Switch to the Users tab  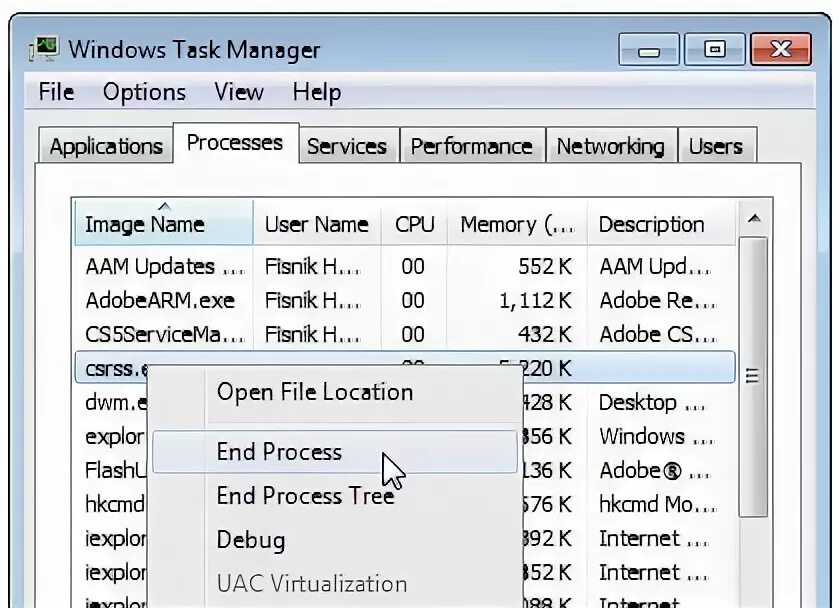[716, 146]
